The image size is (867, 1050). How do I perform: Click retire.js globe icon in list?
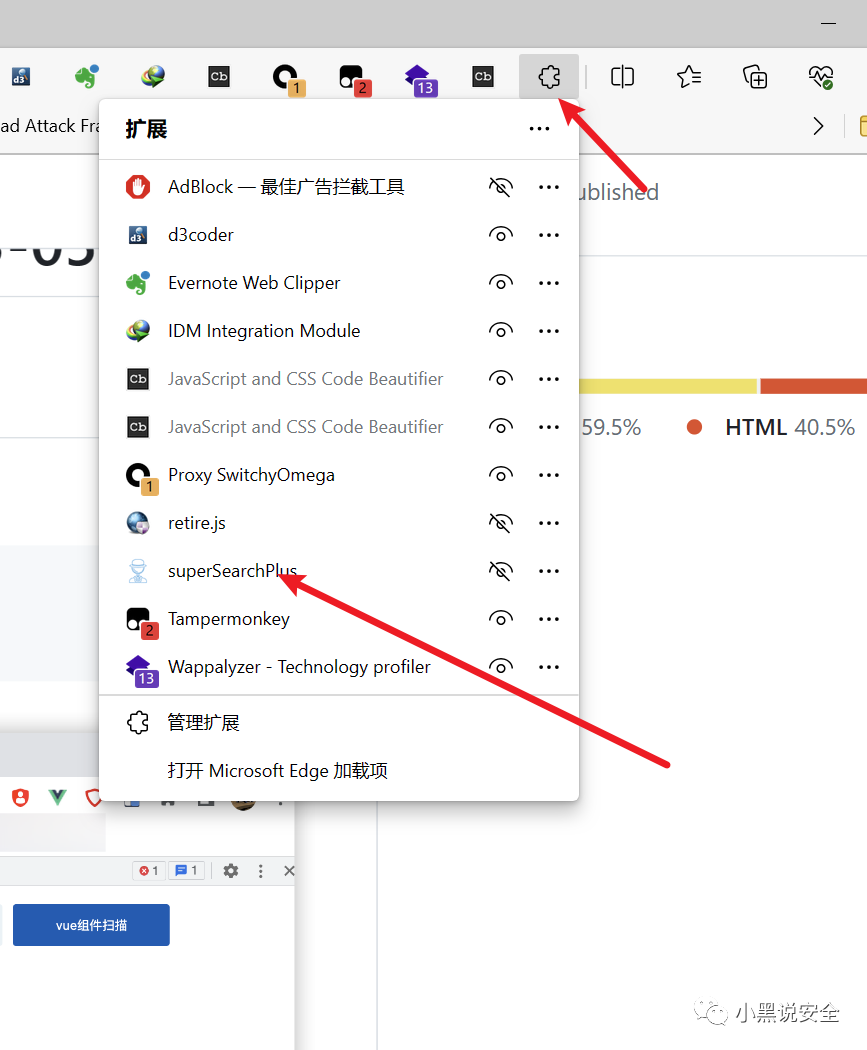point(138,523)
